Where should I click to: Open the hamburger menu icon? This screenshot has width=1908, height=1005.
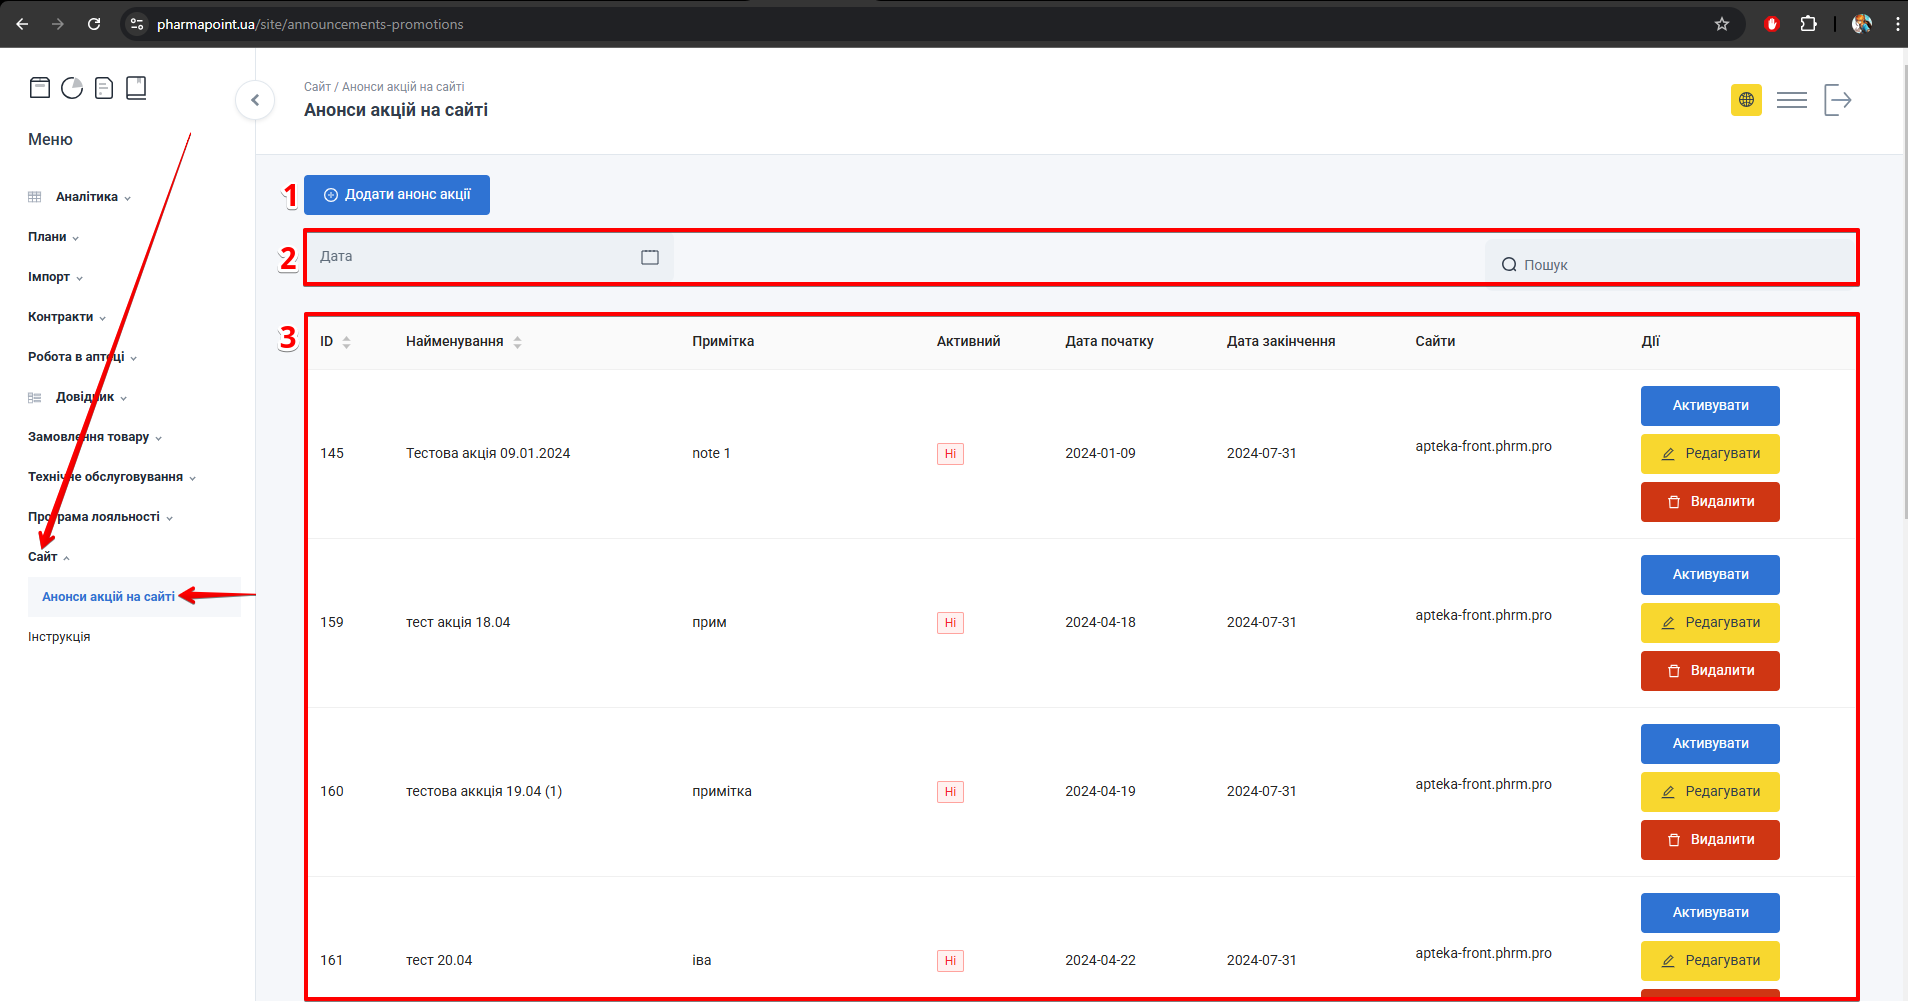pyautogui.click(x=1791, y=100)
